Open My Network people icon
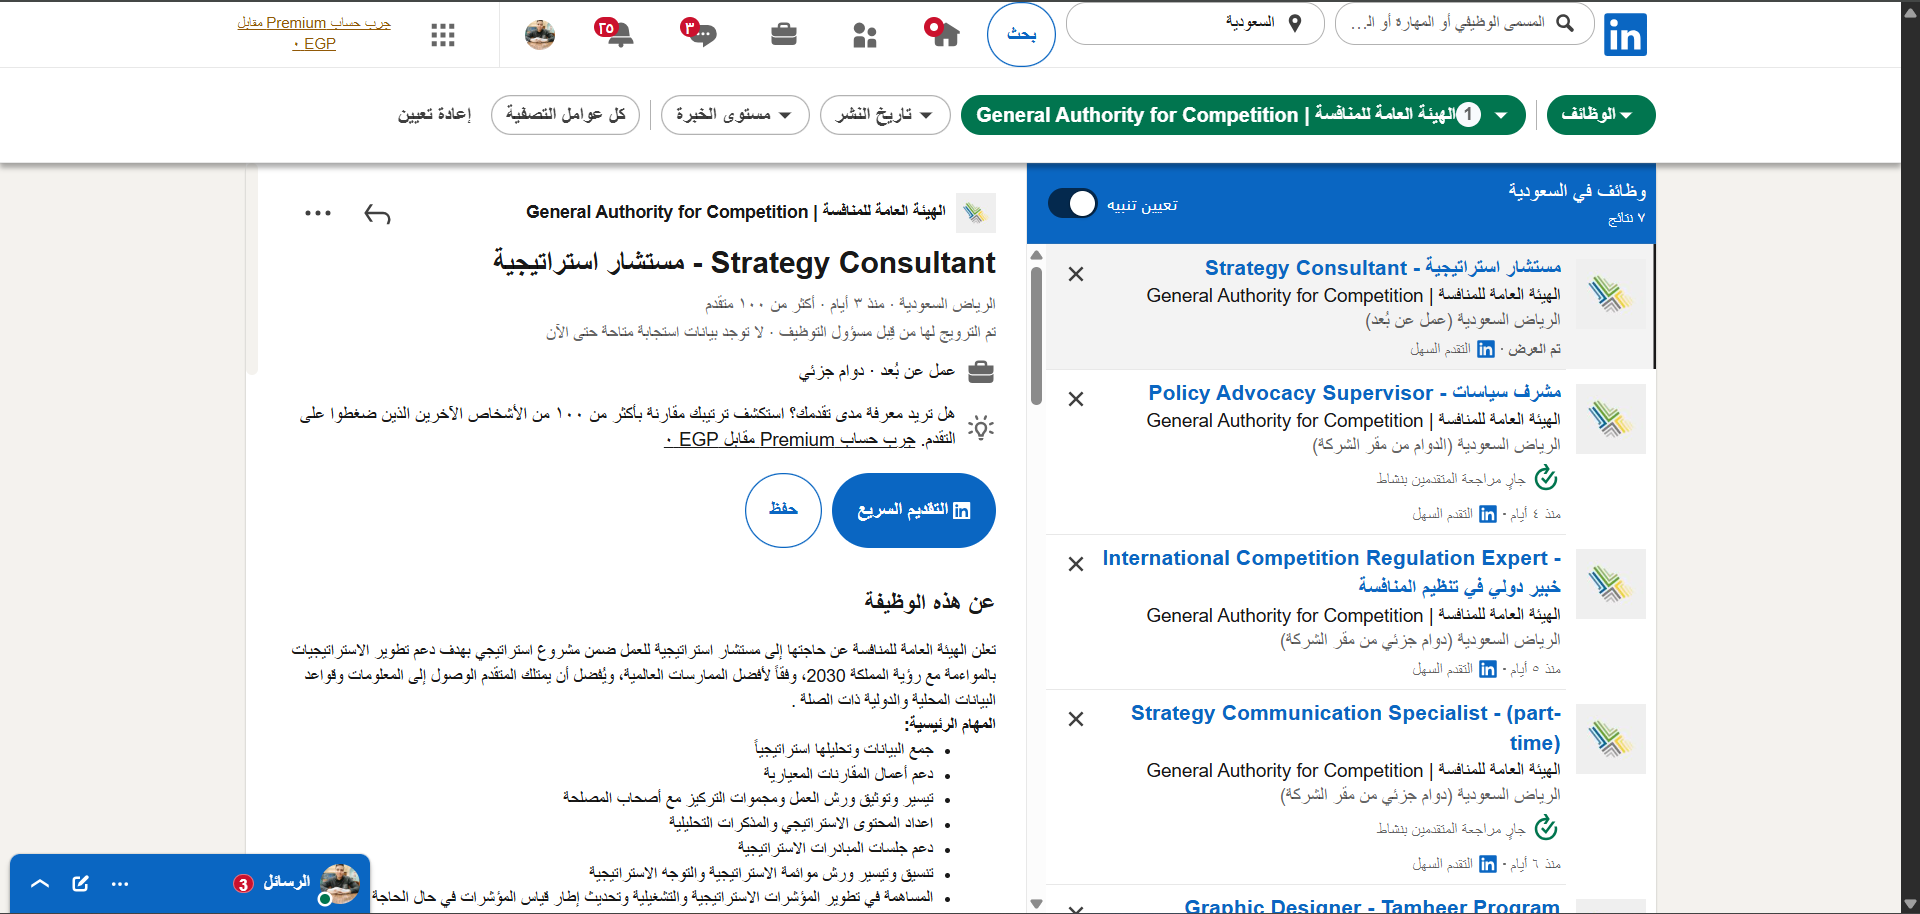Screen dimensions: 1920x914 point(865,35)
